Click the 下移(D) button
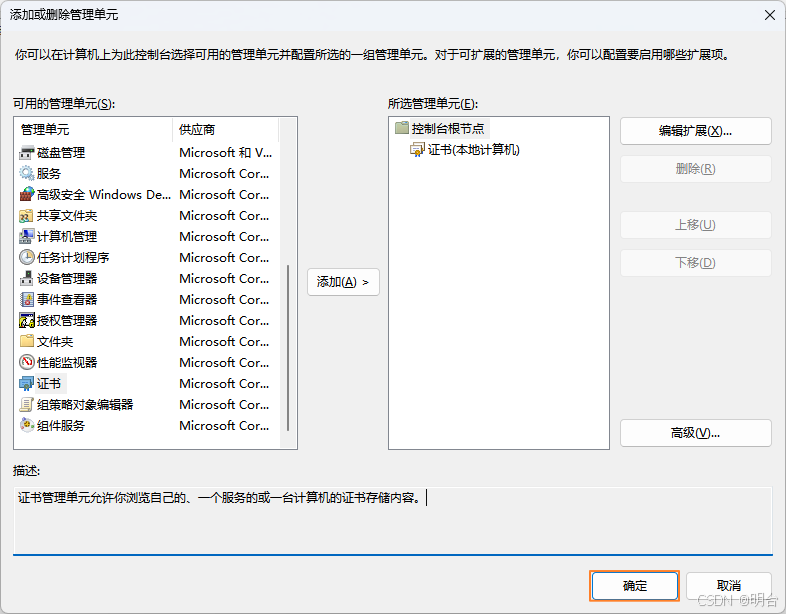Image resolution: width=786 pixels, height=614 pixels. click(695, 263)
